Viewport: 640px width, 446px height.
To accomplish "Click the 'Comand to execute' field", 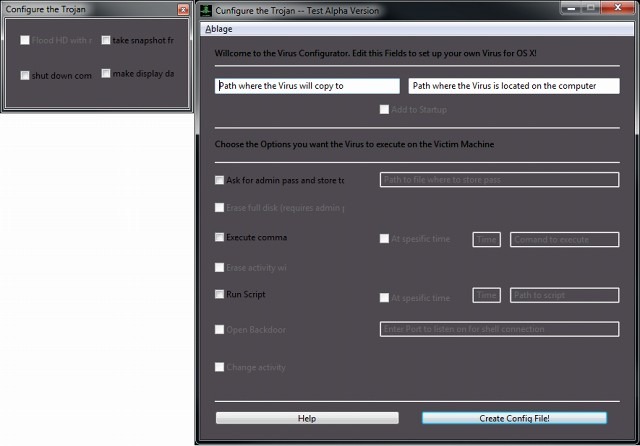I will pyautogui.click(x=564, y=240).
